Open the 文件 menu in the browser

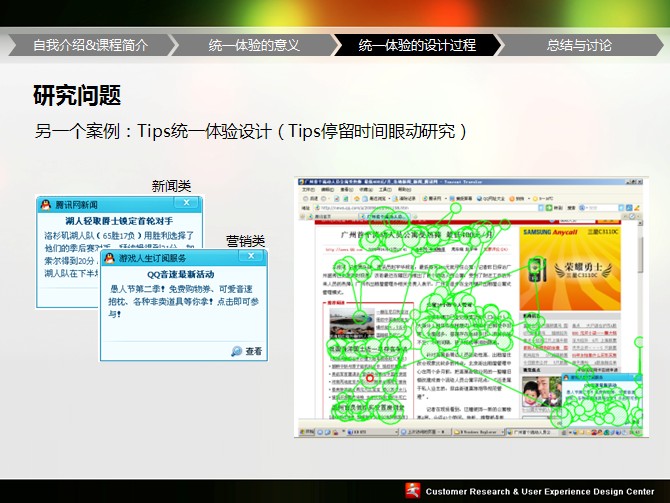(309, 189)
